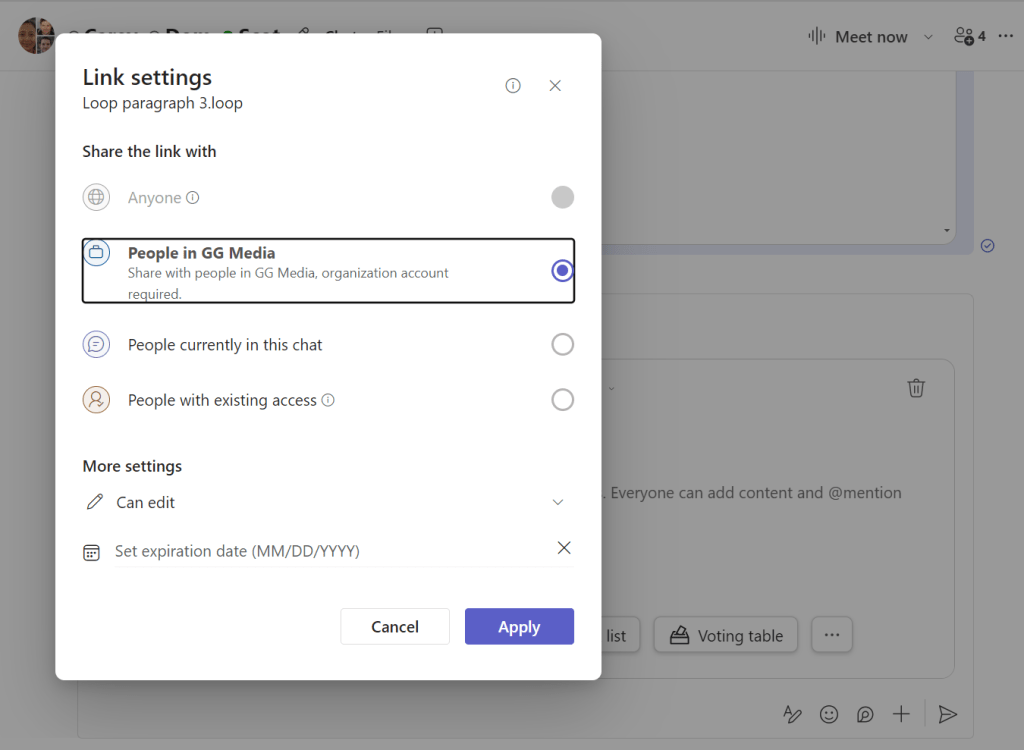Viewport: 1024px width, 750px height.
Task: Select People with existing access radio button
Action: 562,400
